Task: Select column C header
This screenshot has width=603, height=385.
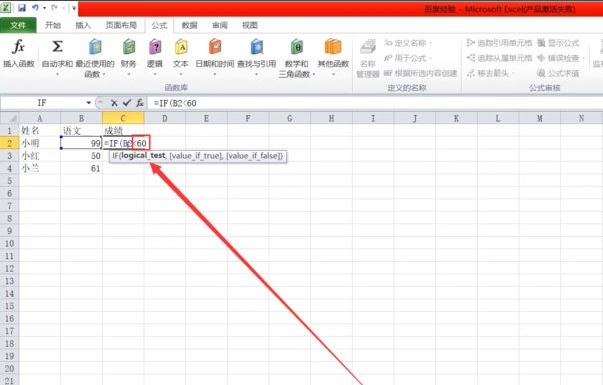Action: pyautogui.click(x=123, y=118)
